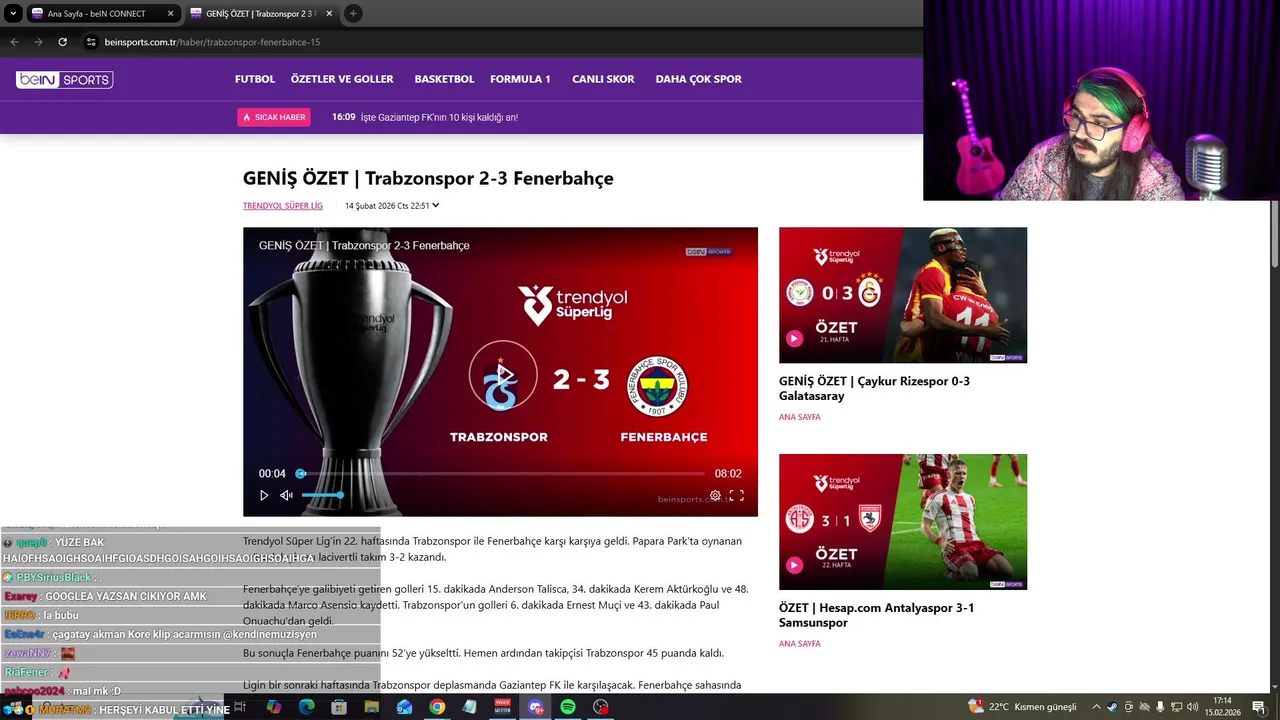Click the address bar URL
The height and width of the screenshot is (720, 1280).
pos(212,42)
